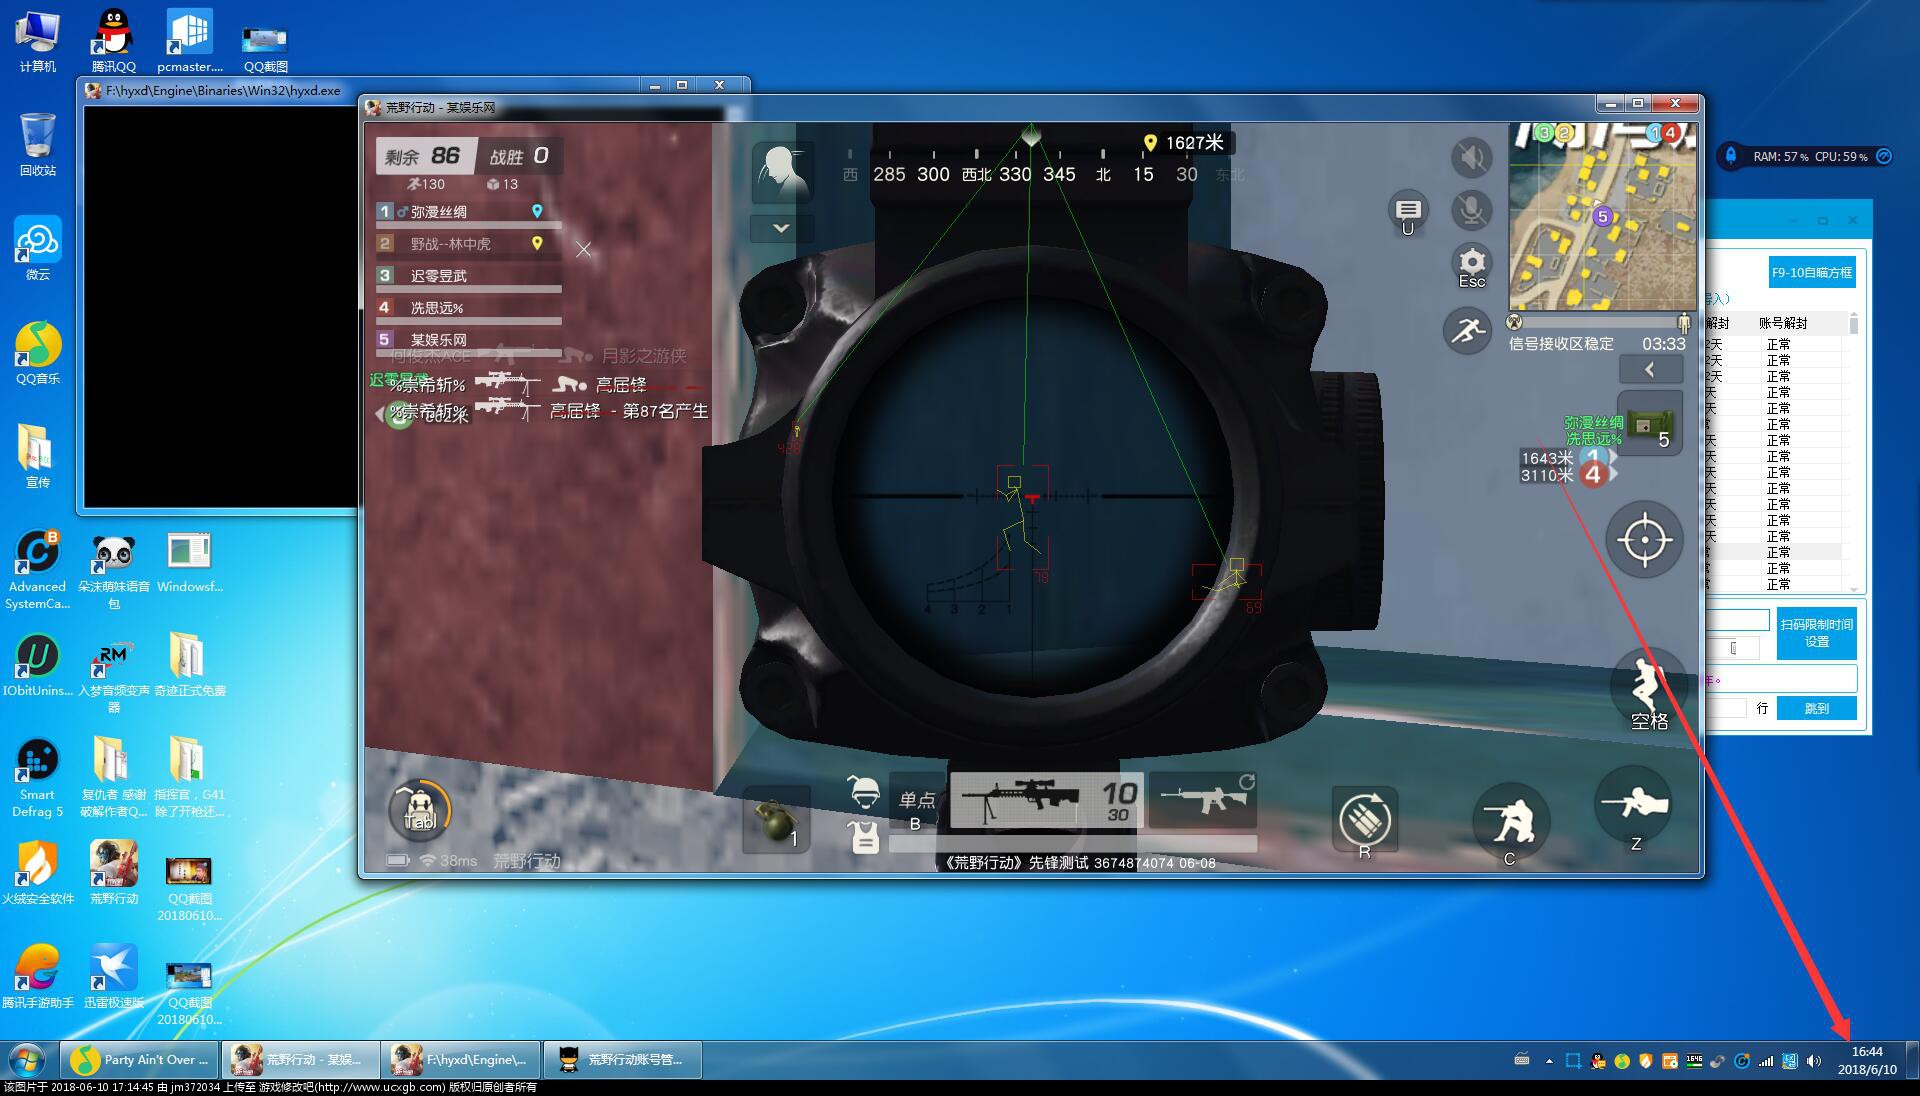Image resolution: width=1920 pixels, height=1096 pixels.
Task: Open the player avatar portrait
Action: pos(782,172)
